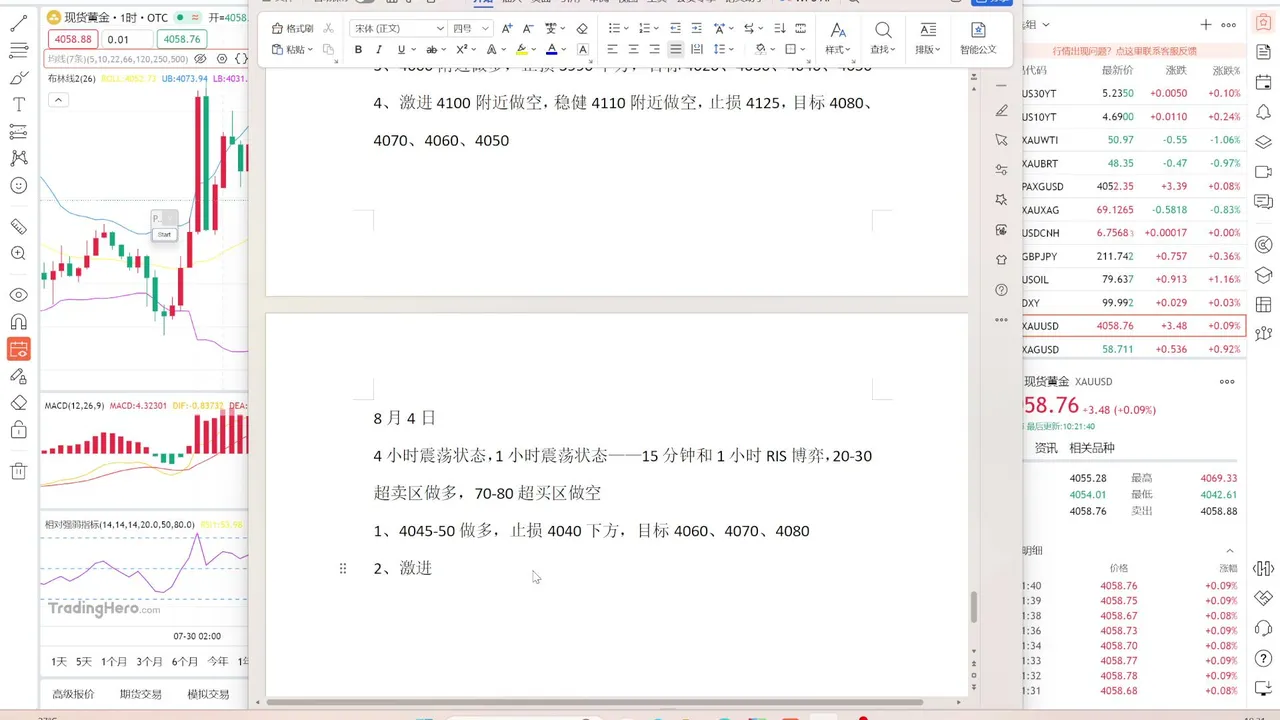Click the Format Painter (格式刷) button

pos(292,28)
